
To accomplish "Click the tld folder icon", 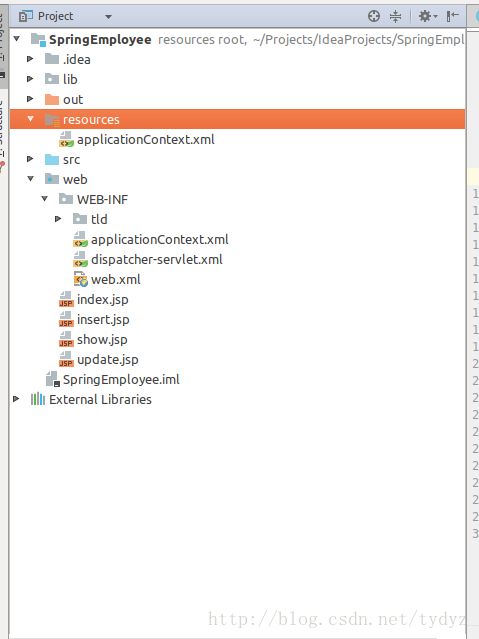I will click(x=80, y=219).
